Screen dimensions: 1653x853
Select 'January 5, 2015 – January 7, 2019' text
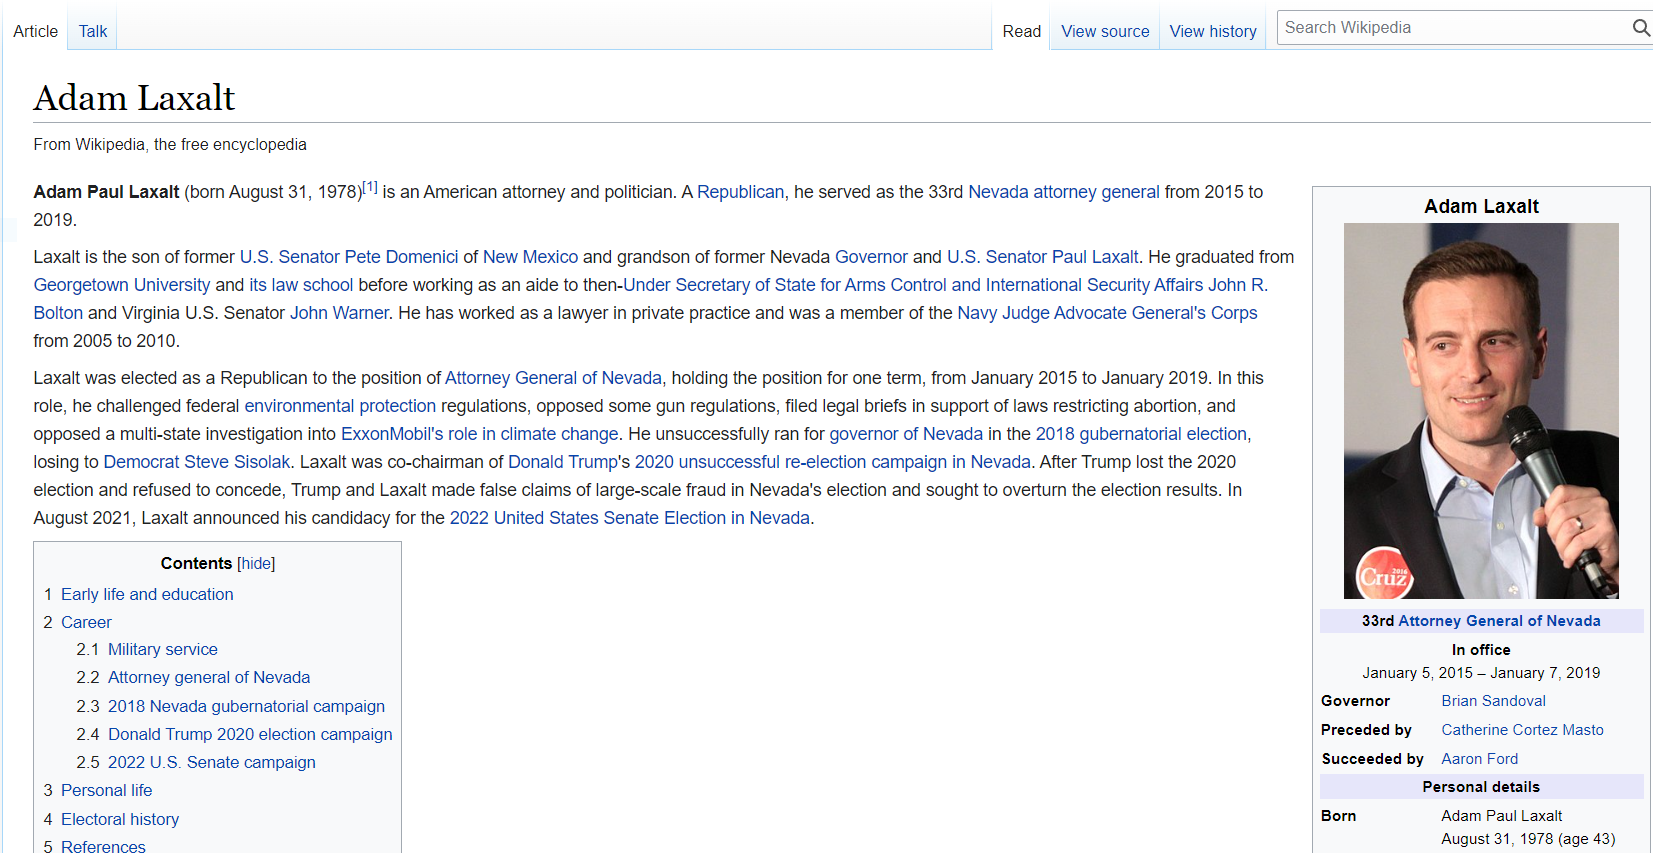(1481, 673)
